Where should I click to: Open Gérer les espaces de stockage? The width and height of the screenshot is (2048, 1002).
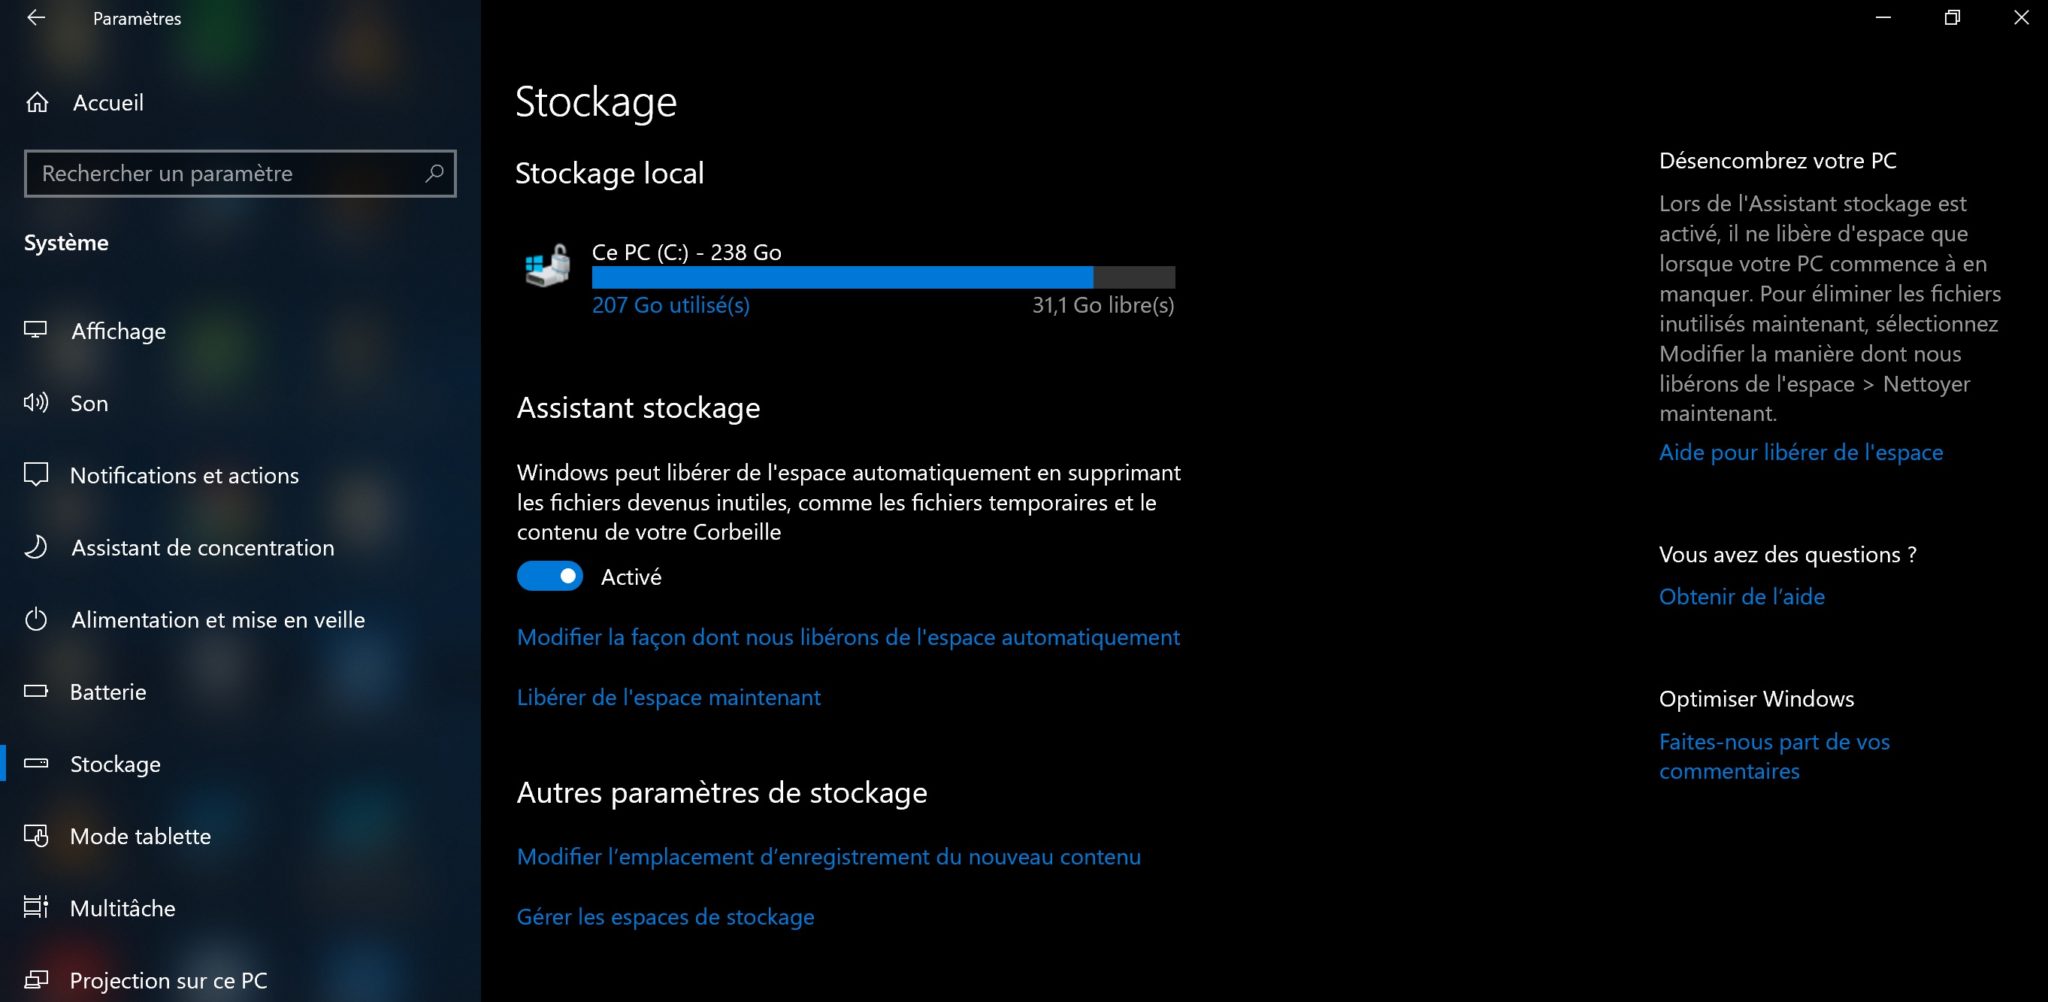665,917
